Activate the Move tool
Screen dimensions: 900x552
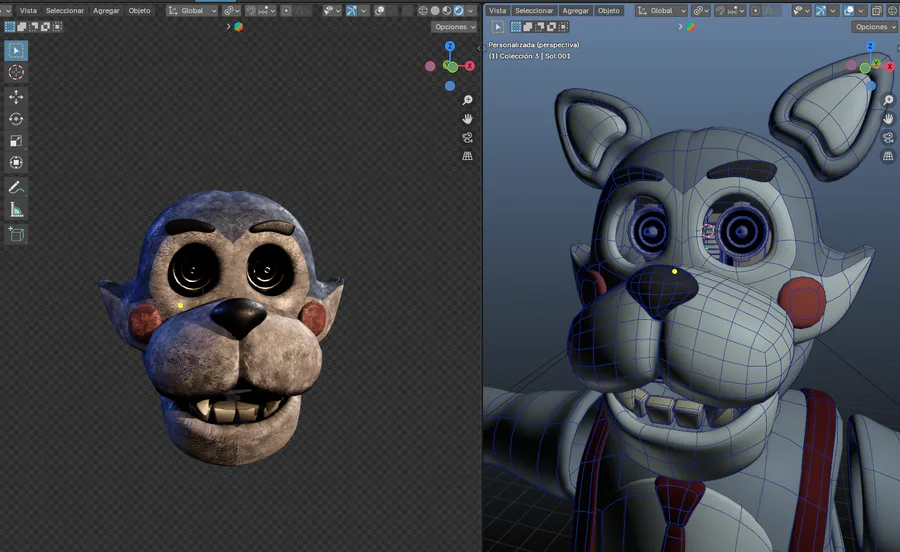click(16, 97)
